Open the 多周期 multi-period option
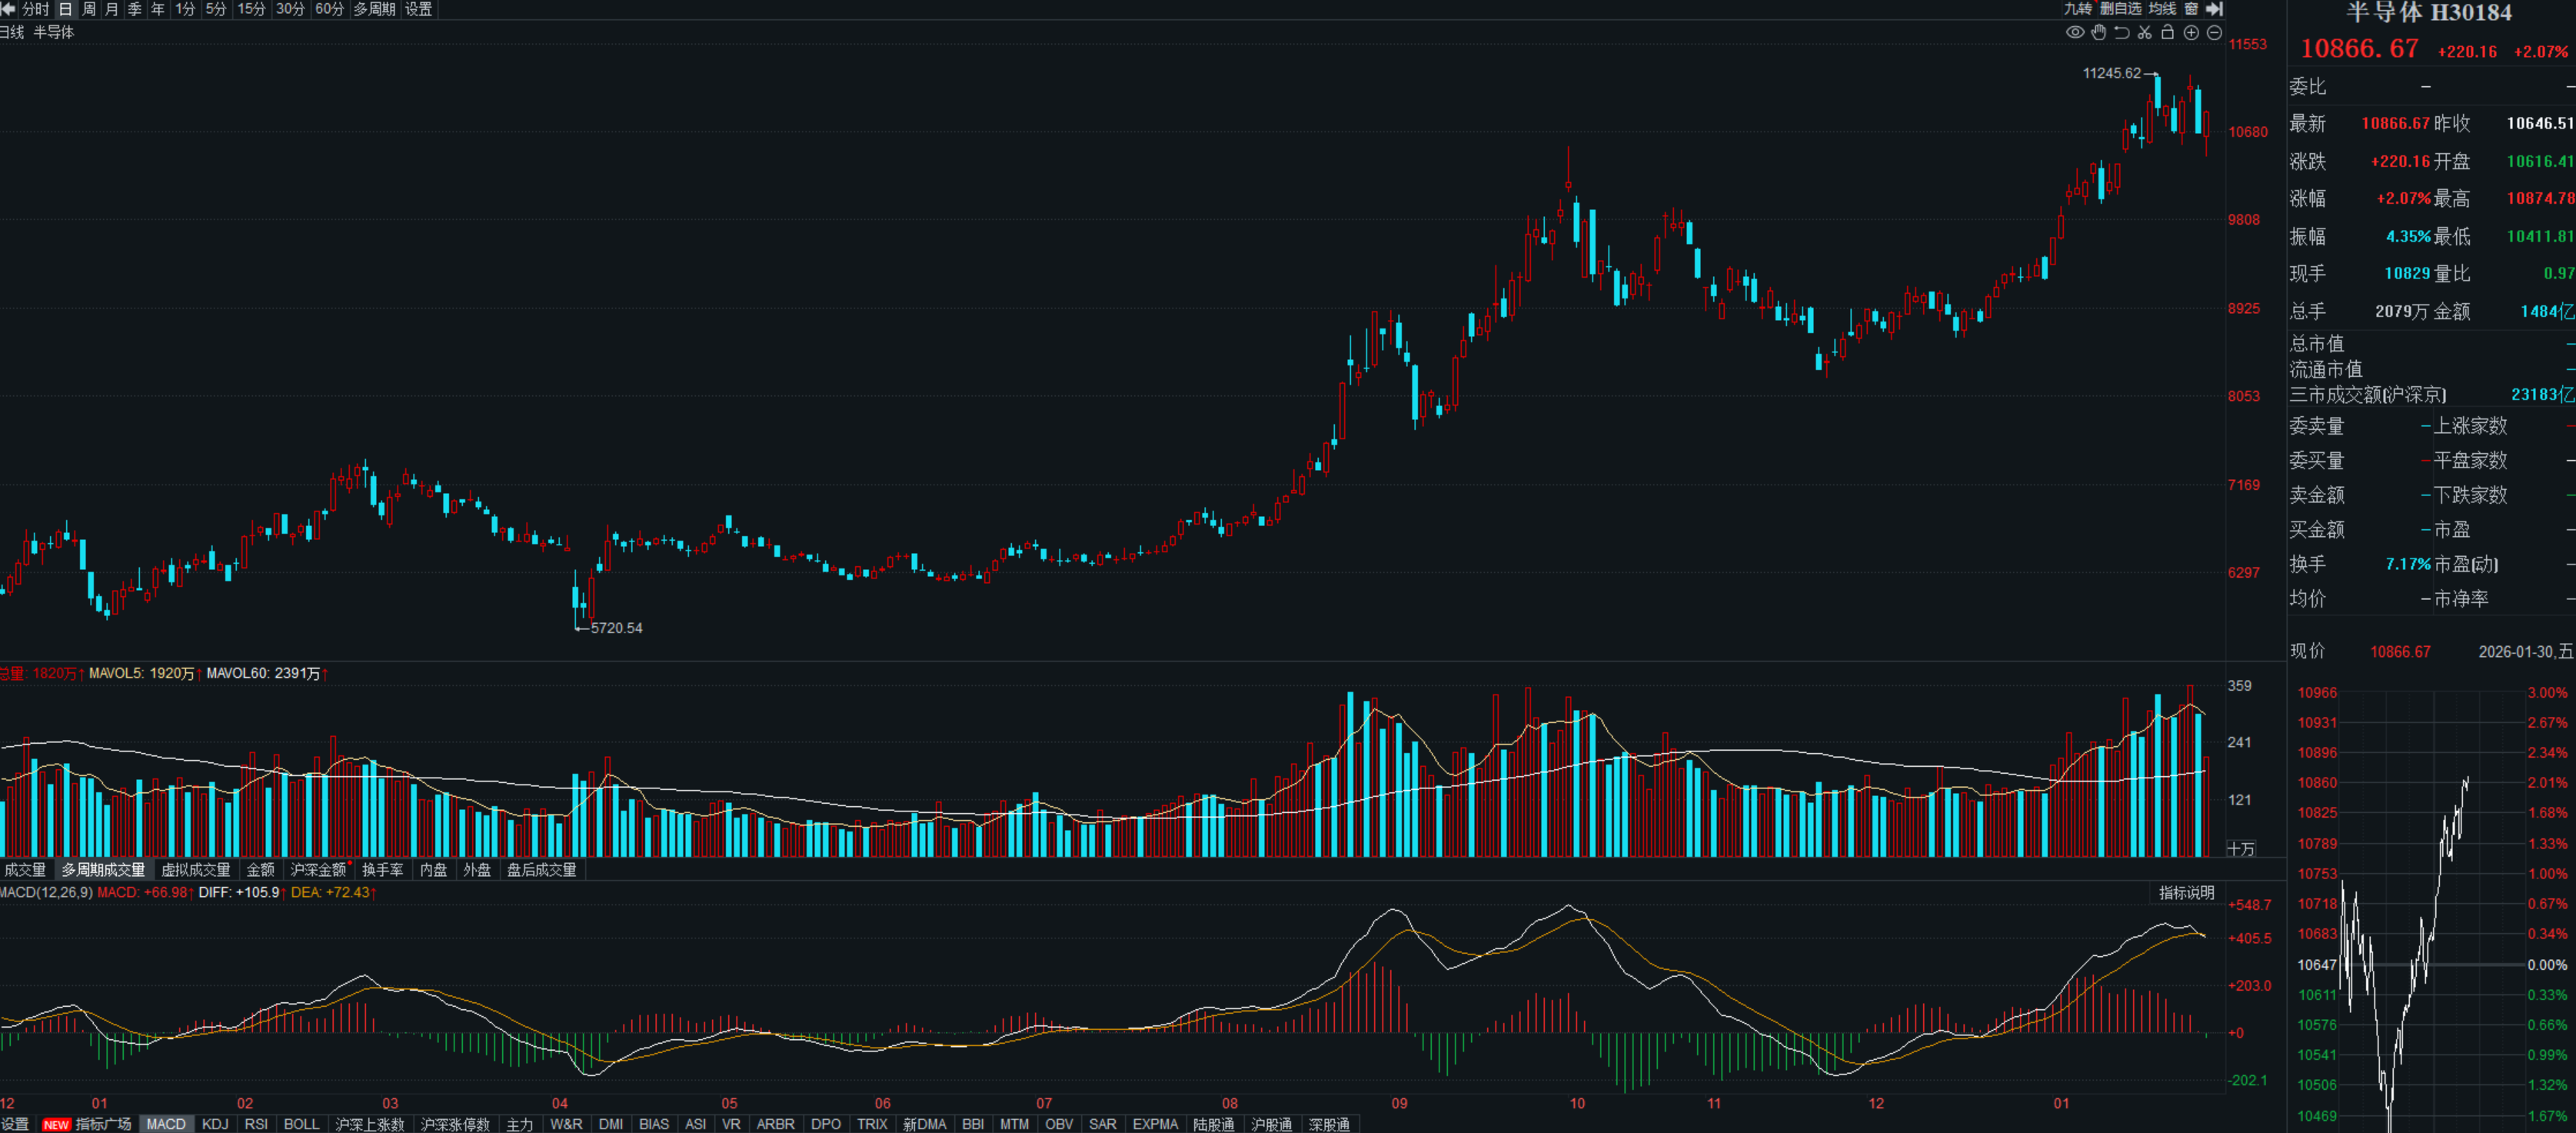2576x1133 pixels. (374, 9)
